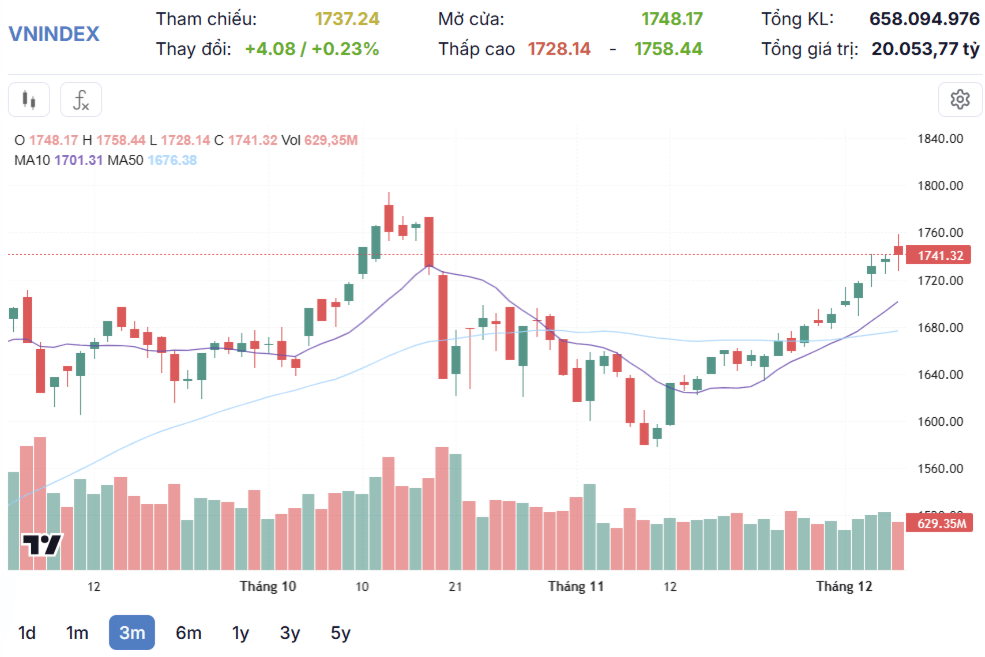This screenshot has width=985, height=657.
Task: Select the 3m timeframe
Action: 132,633
